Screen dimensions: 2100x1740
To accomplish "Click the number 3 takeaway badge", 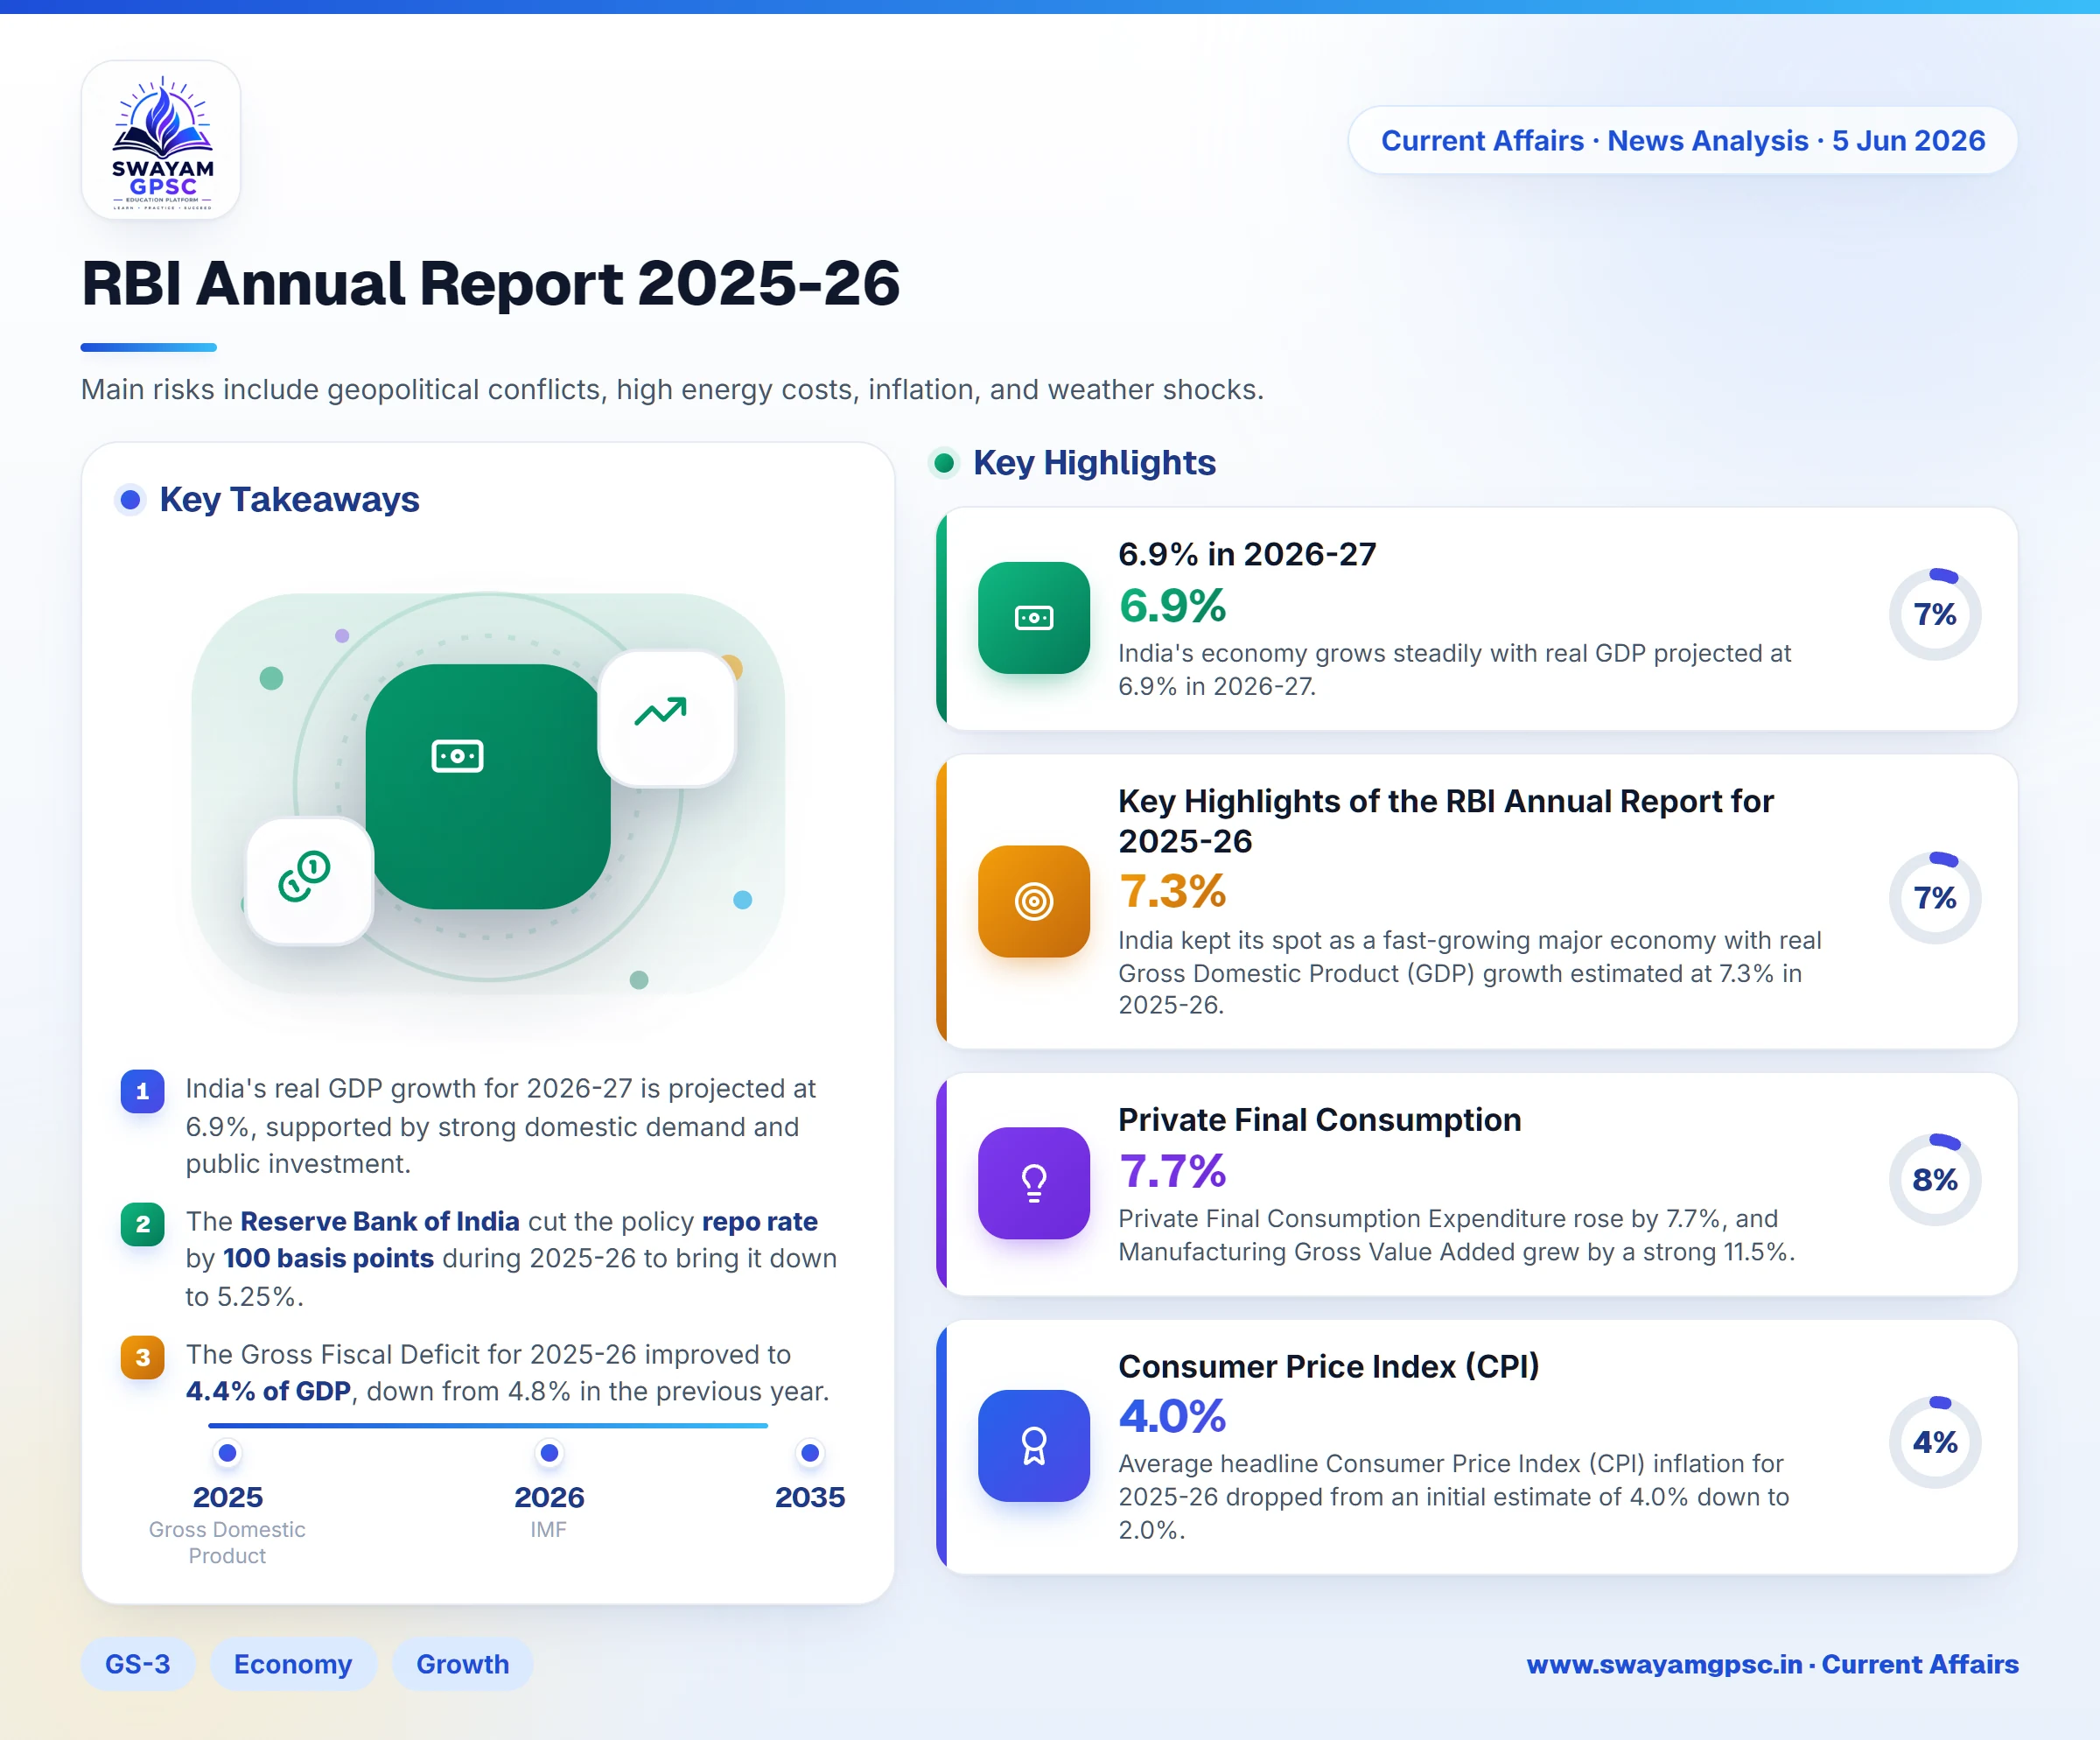I will point(143,1357).
